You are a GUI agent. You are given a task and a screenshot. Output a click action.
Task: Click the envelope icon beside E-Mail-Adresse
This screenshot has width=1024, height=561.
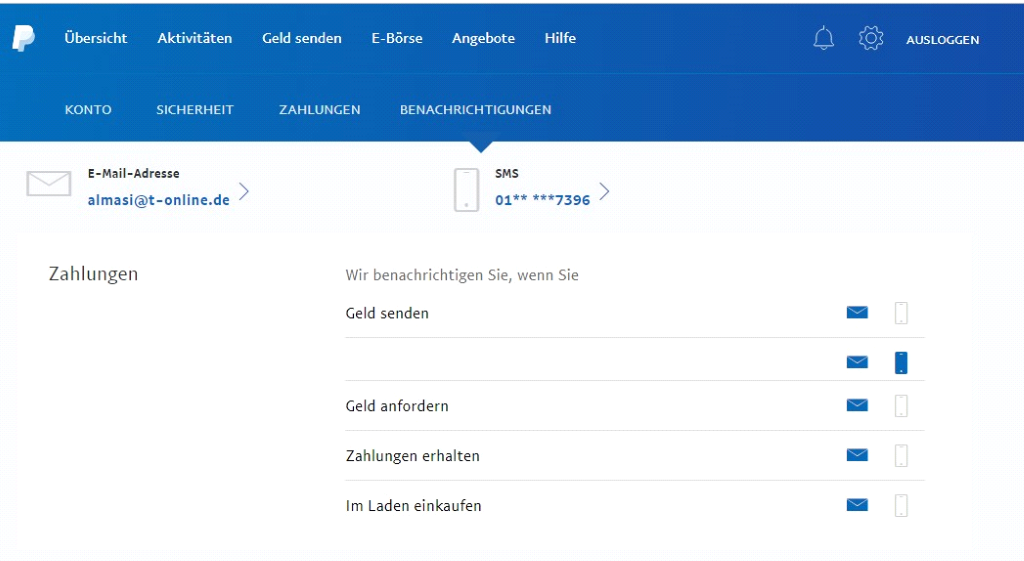[x=48, y=184]
